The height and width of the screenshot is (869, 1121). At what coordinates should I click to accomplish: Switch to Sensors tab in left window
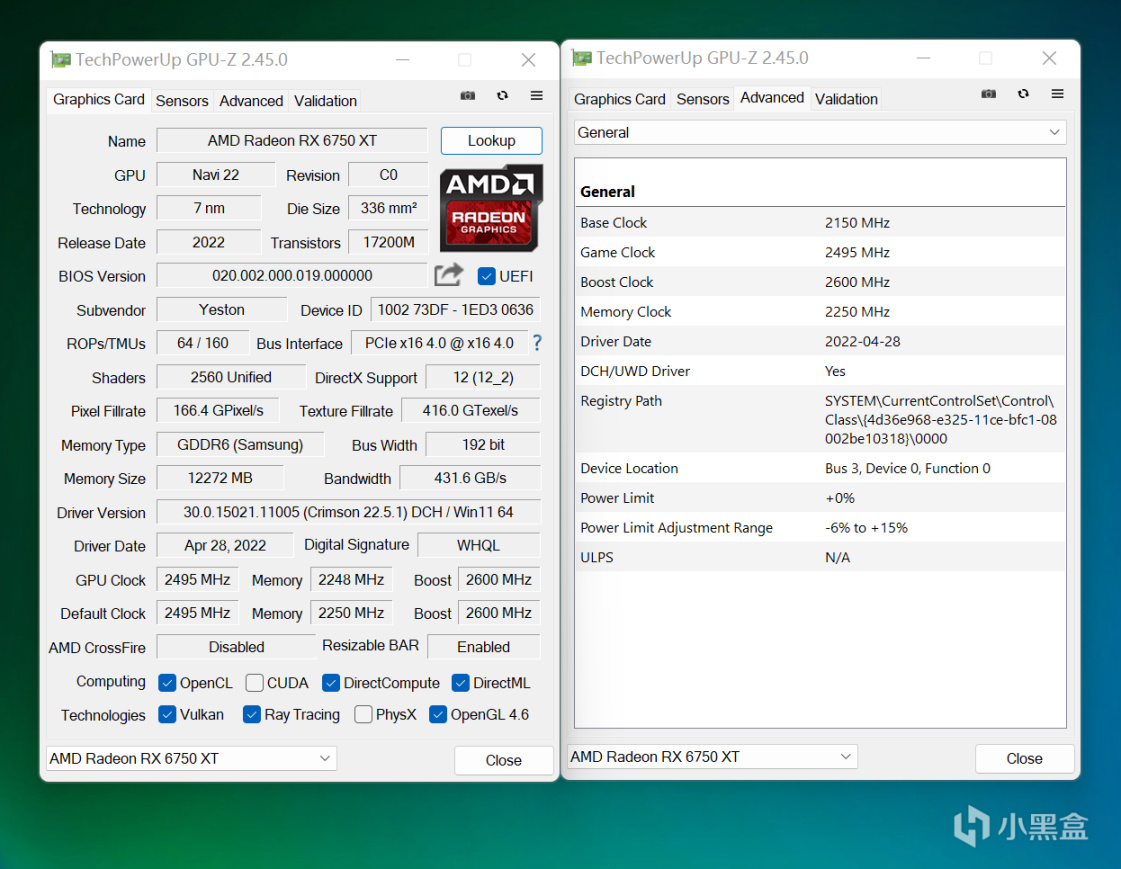click(x=182, y=101)
